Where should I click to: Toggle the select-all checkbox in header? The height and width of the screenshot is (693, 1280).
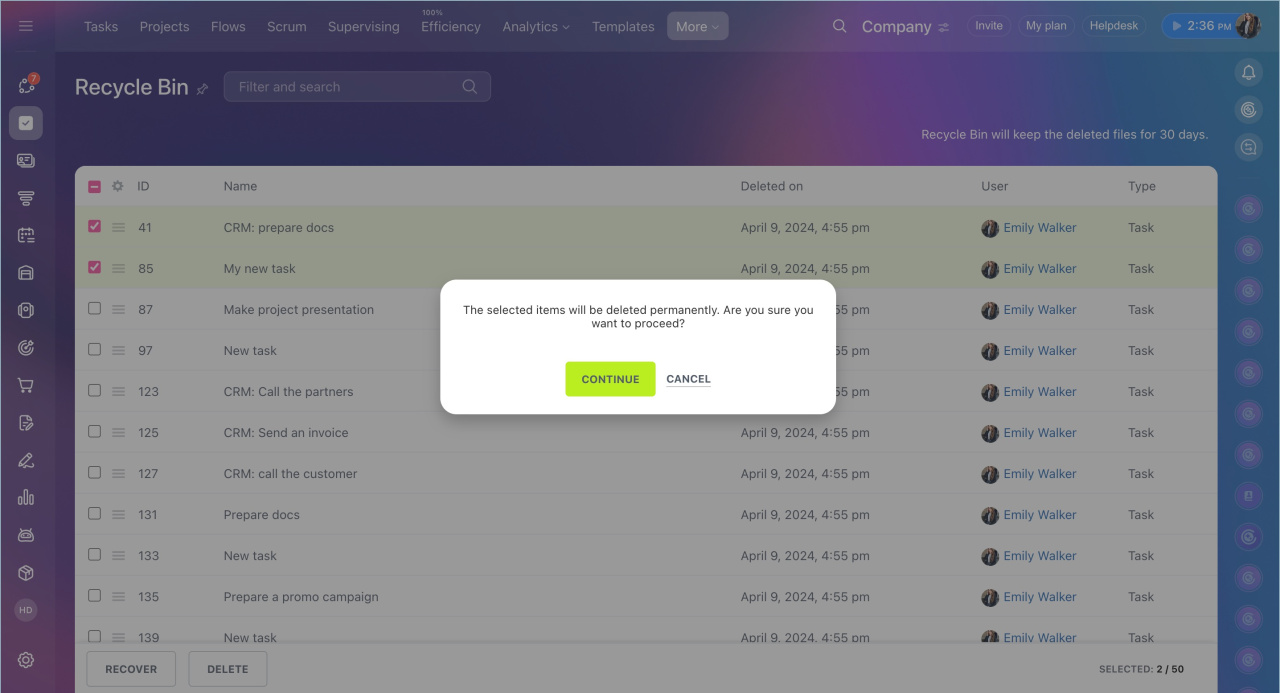coord(95,186)
